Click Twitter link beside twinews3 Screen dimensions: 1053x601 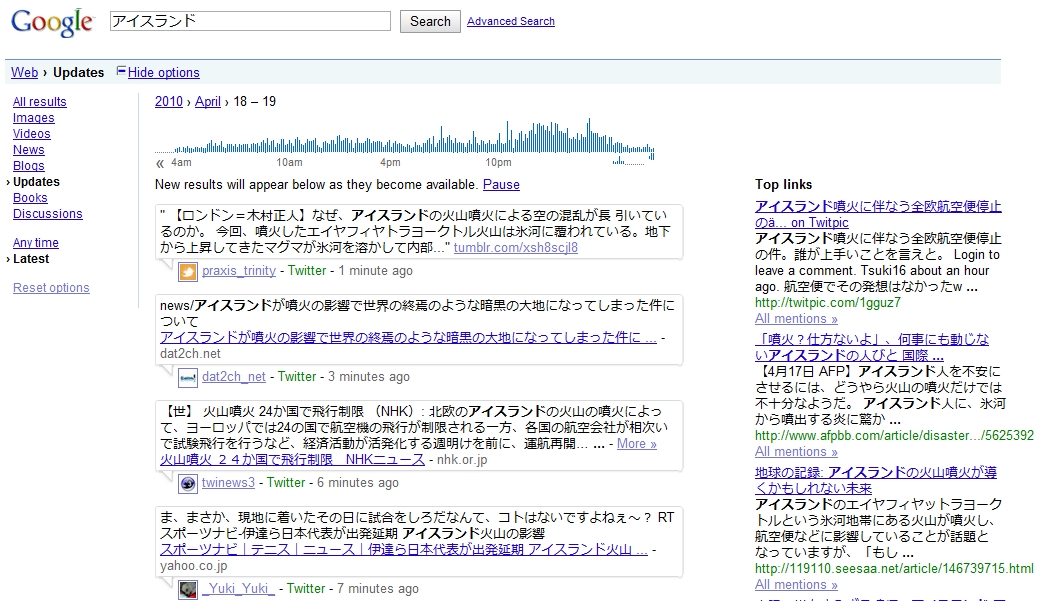tap(286, 483)
